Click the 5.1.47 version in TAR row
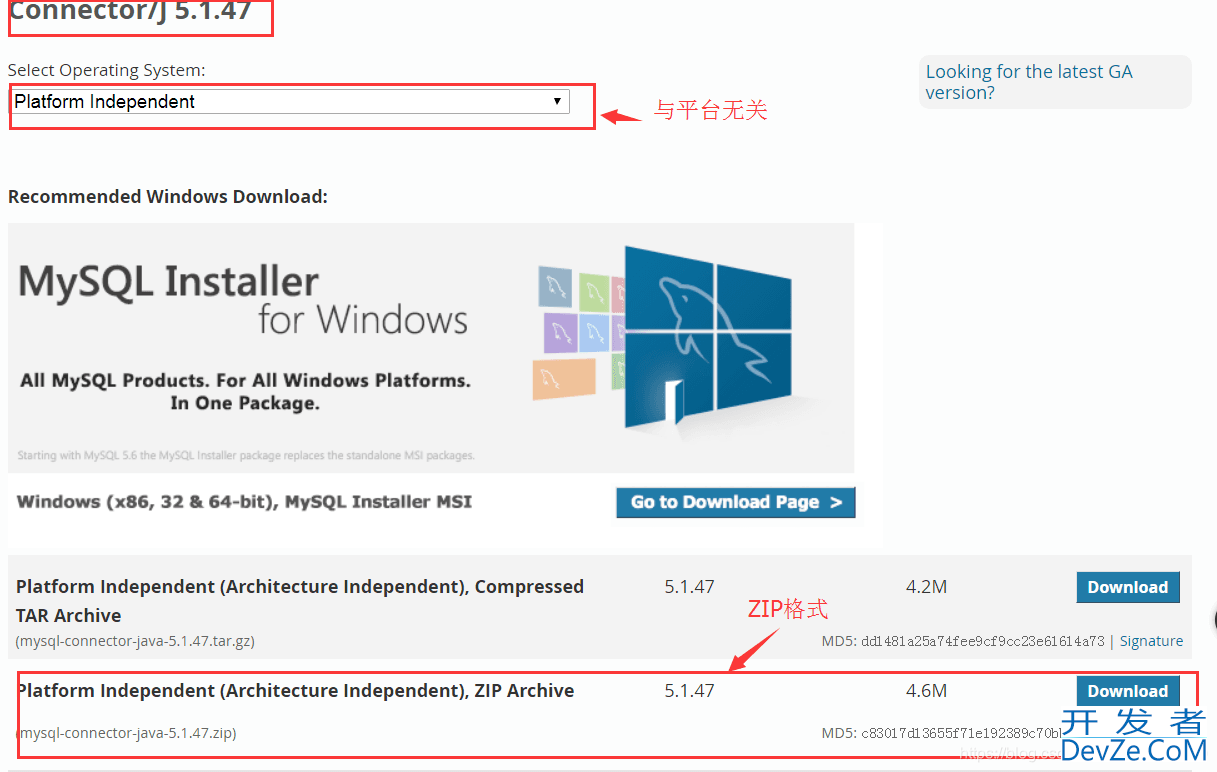This screenshot has width=1217, height=772. pos(689,587)
